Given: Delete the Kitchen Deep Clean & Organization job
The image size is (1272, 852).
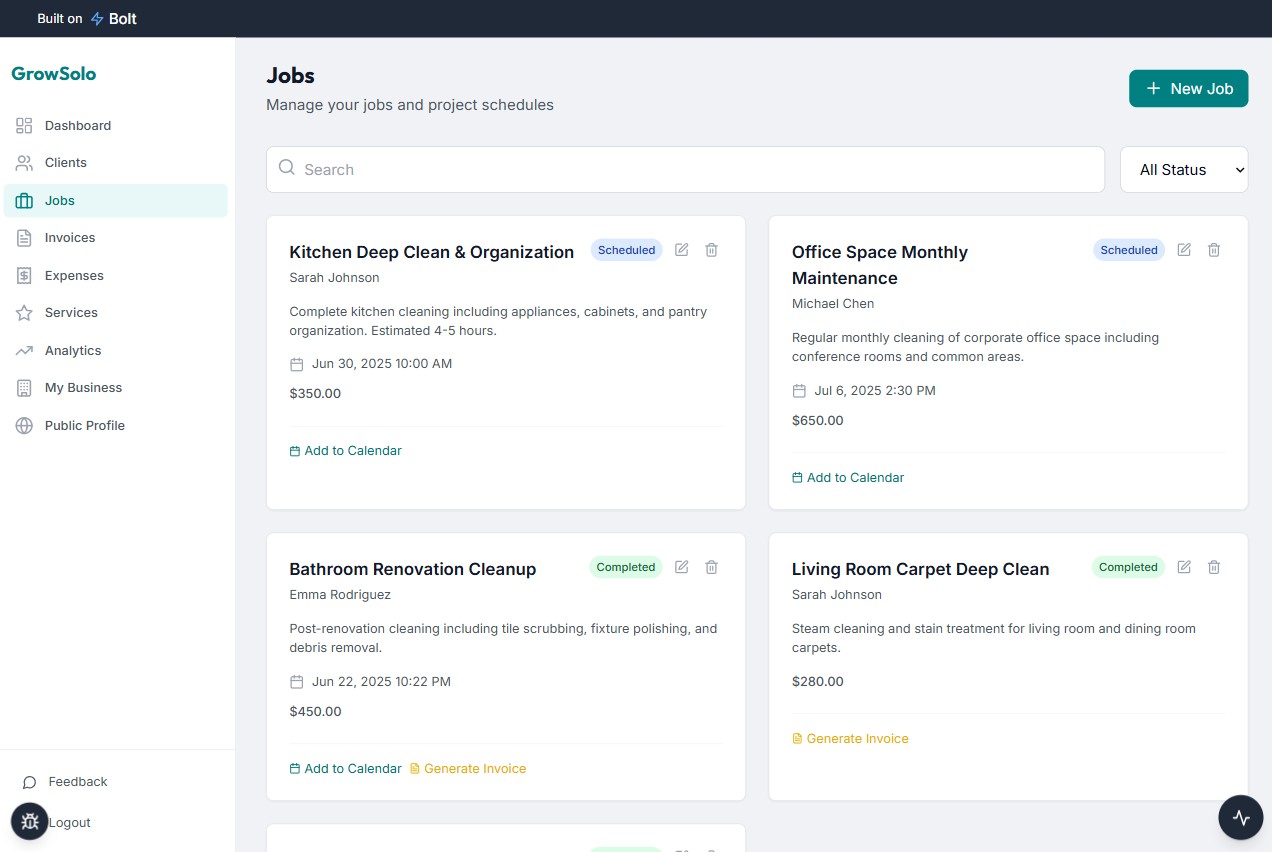Looking at the screenshot, I should click(x=711, y=250).
